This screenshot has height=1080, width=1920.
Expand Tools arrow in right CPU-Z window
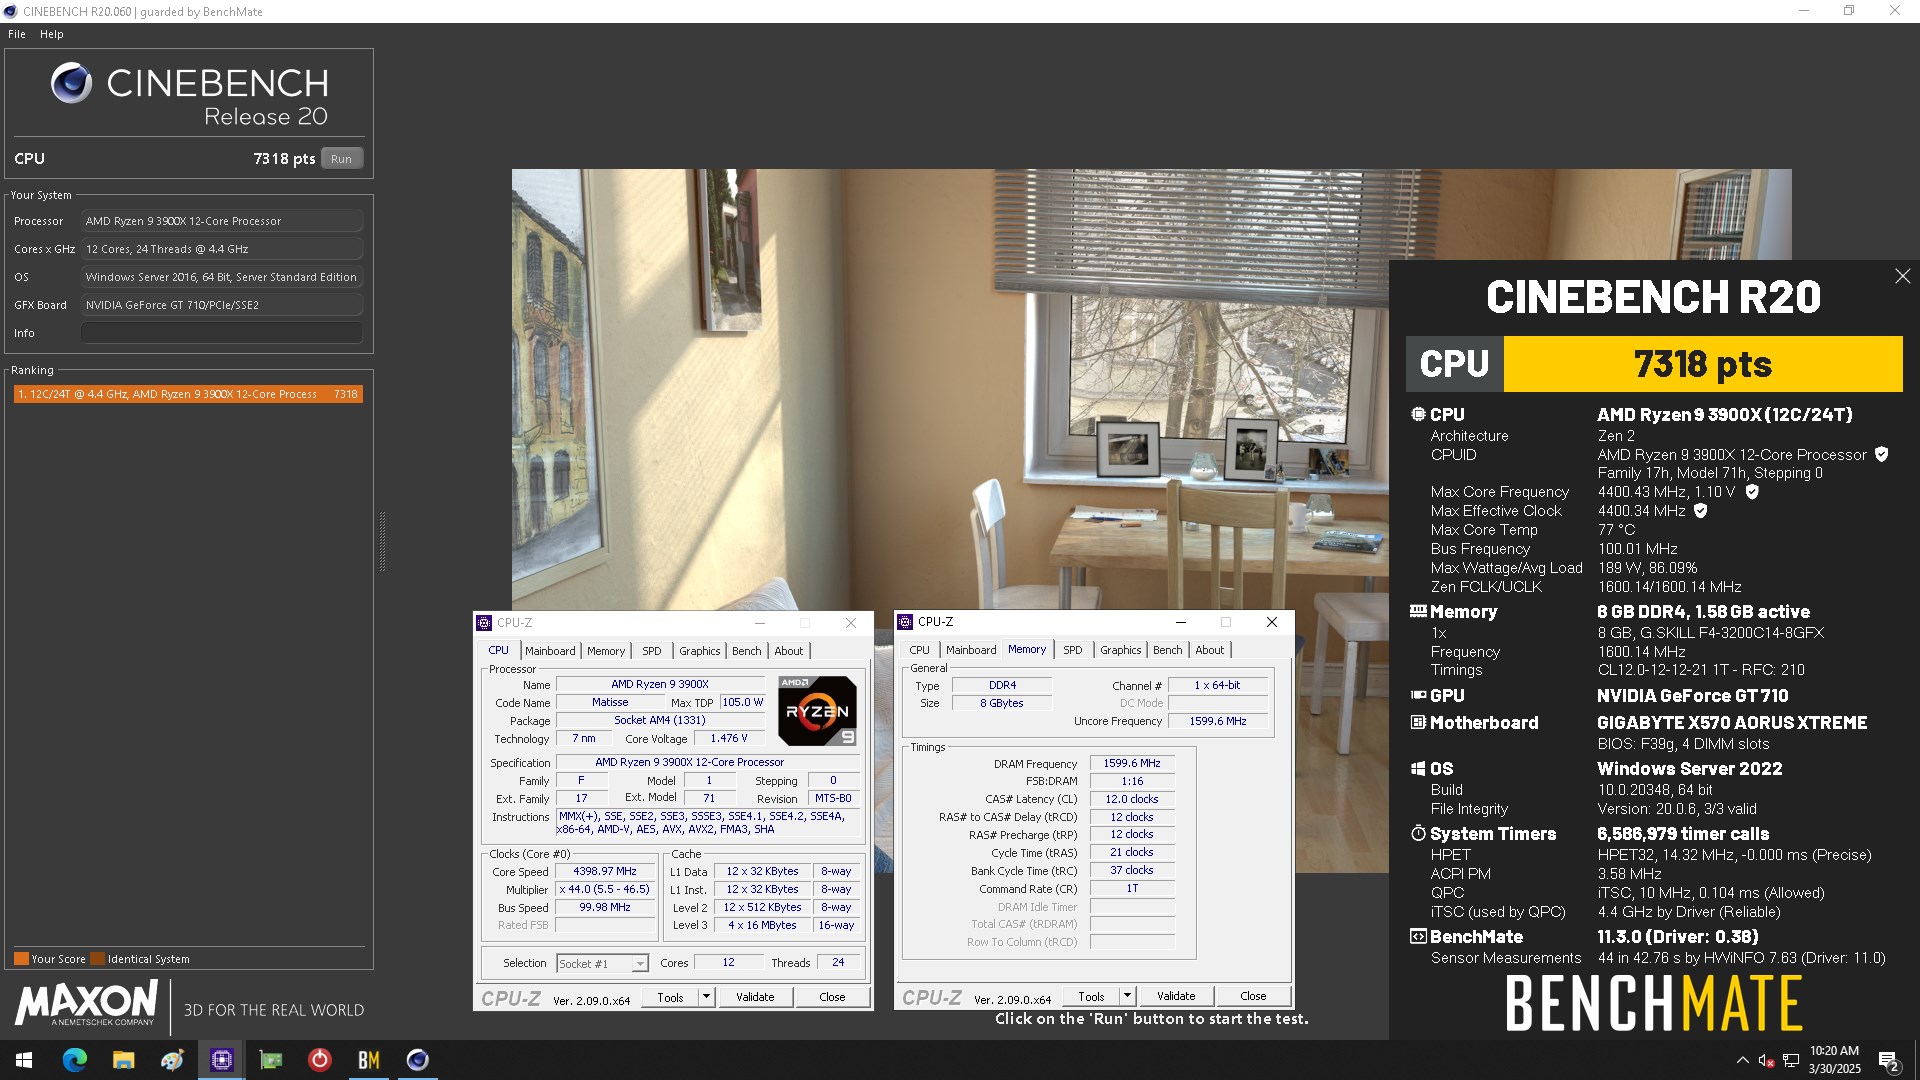click(1127, 995)
